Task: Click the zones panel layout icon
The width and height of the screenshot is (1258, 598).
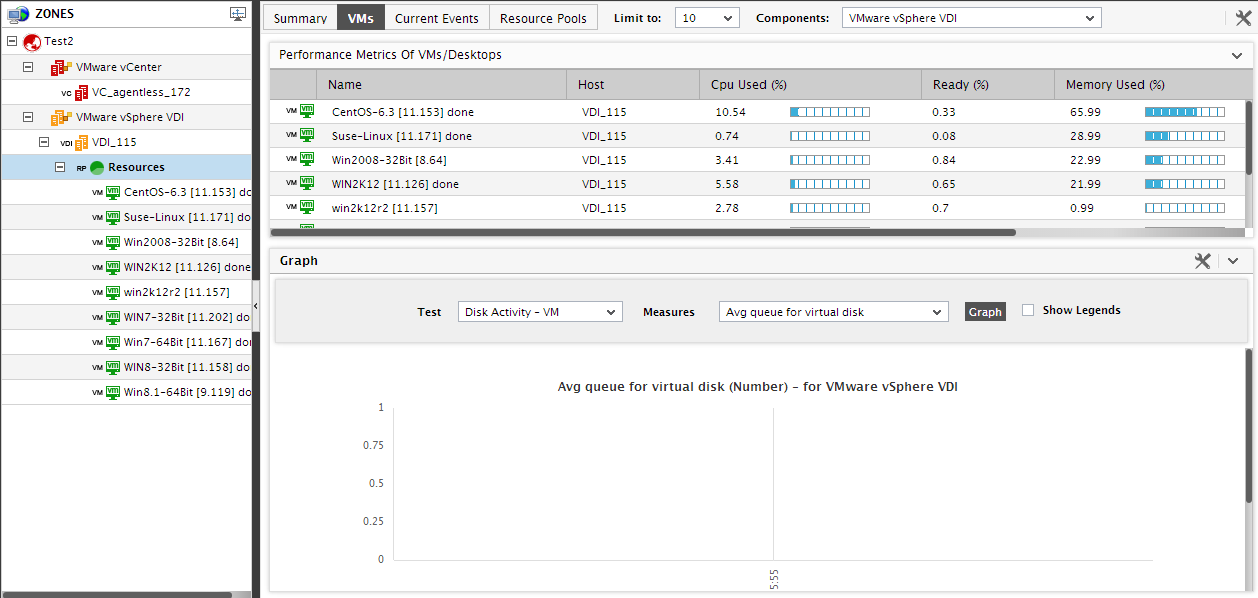Action: click(238, 14)
